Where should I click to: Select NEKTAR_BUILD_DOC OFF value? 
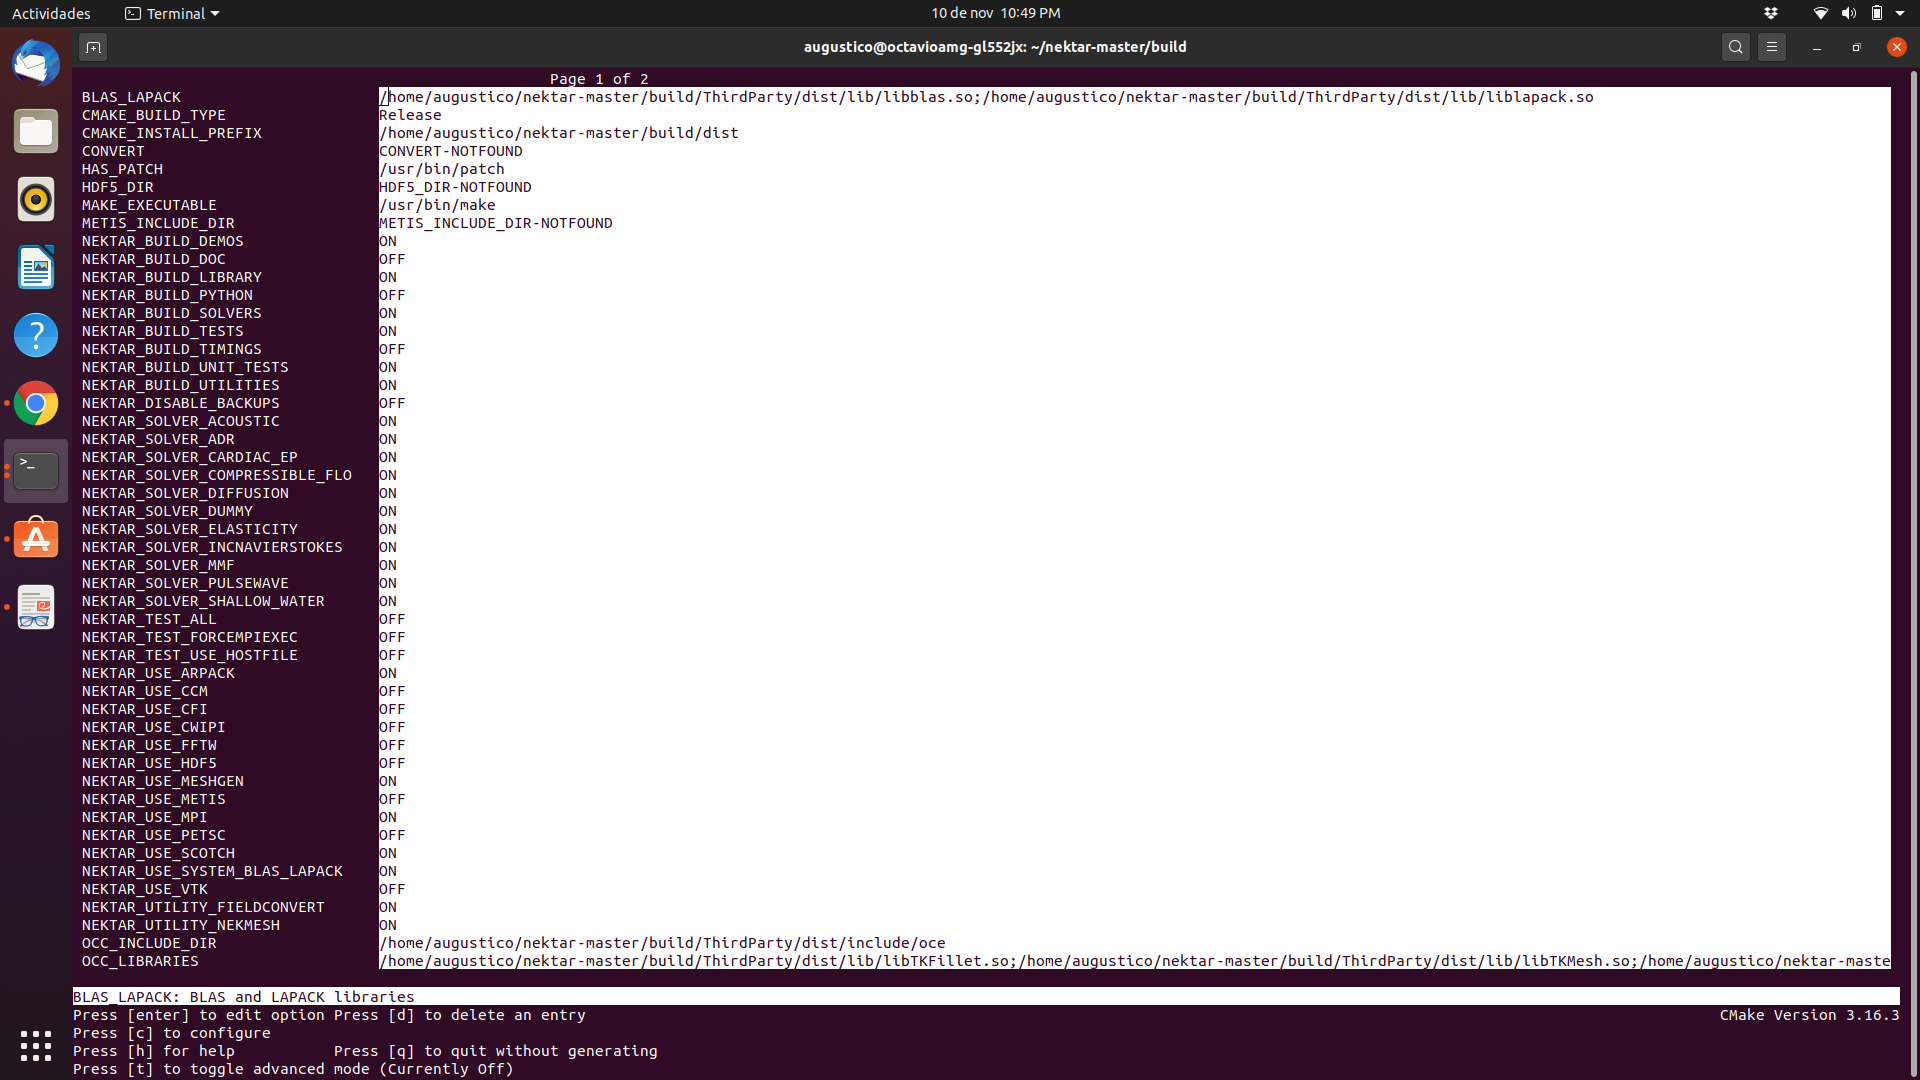pyautogui.click(x=392, y=259)
